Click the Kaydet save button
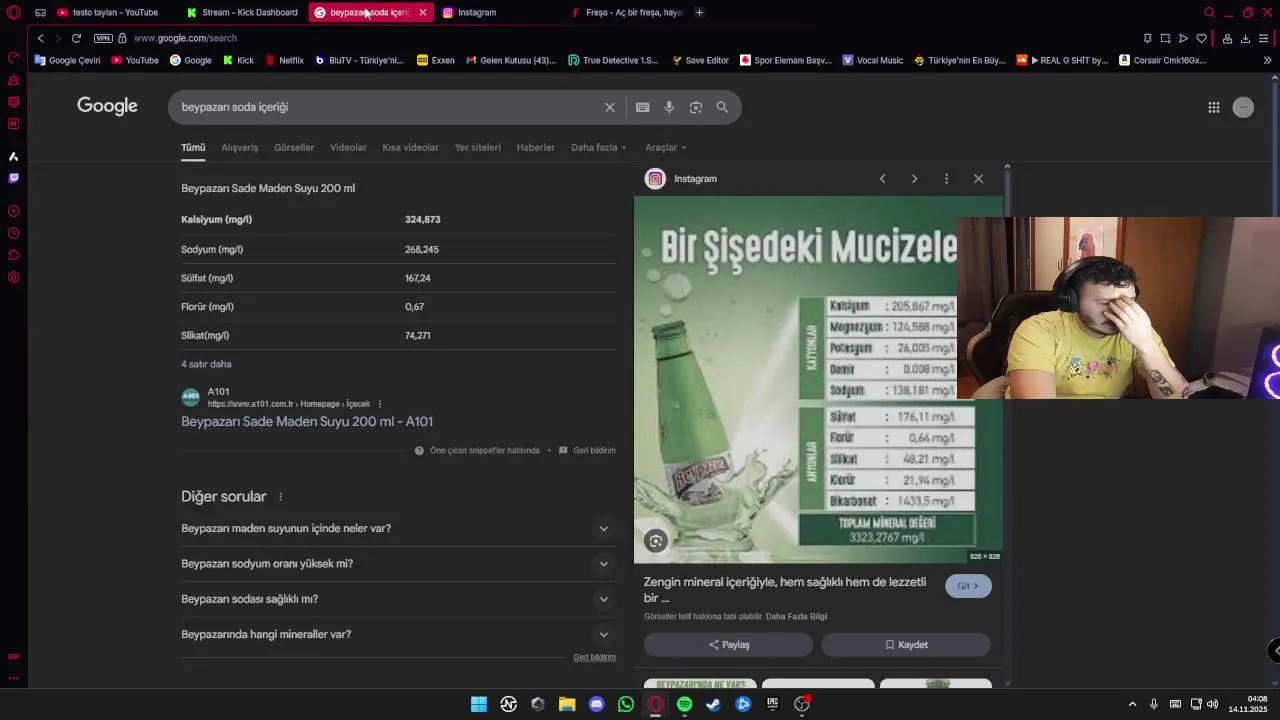Image resolution: width=1280 pixels, height=720 pixels. point(906,645)
